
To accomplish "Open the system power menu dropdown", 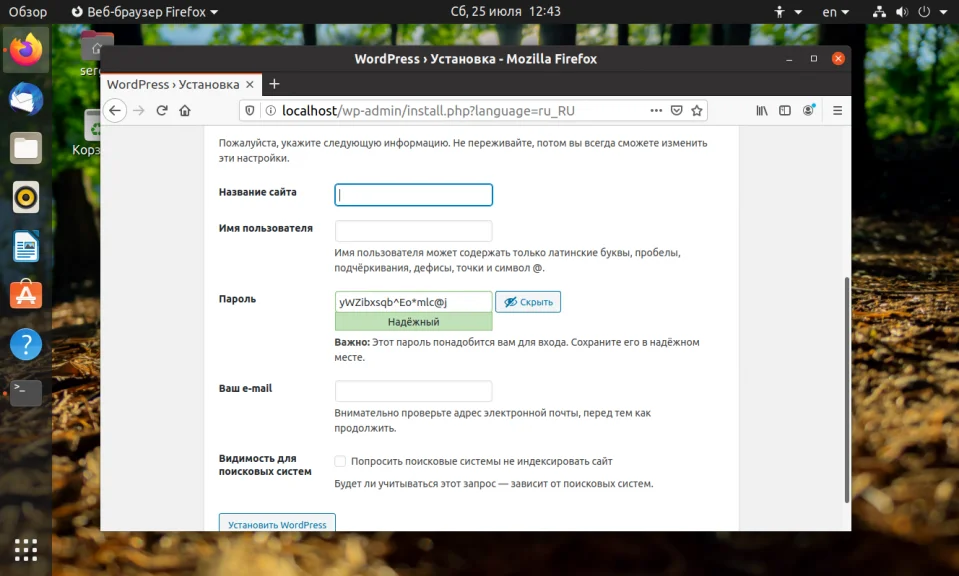I will click(x=933, y=12).
